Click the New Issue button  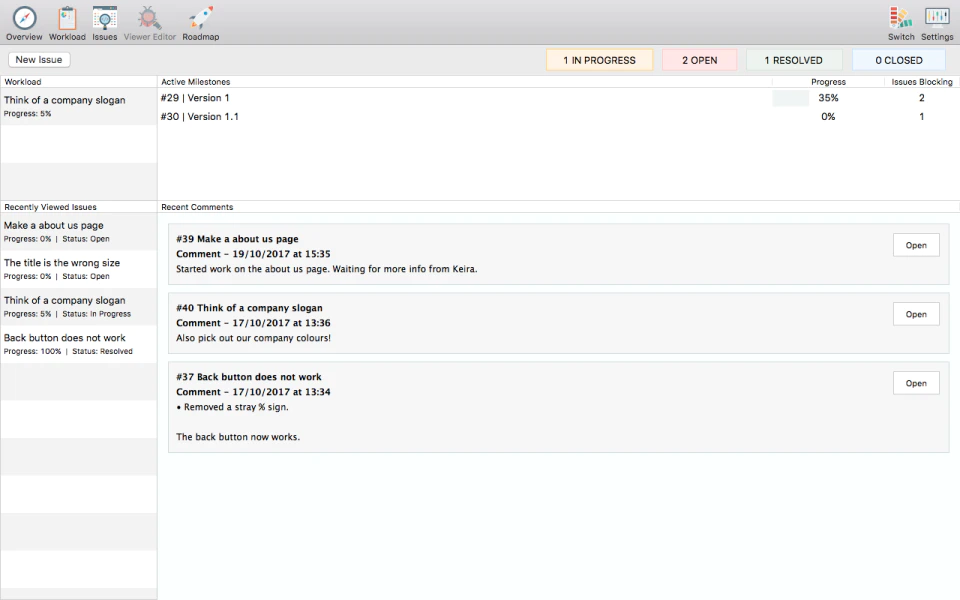click(39, 59)
